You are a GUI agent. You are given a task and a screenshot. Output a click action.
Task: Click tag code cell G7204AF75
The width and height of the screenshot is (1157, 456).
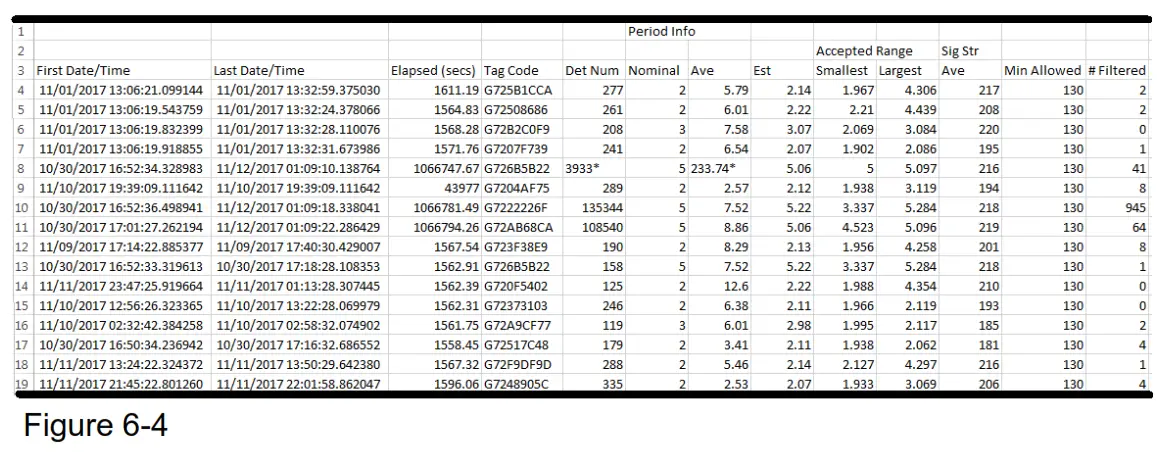tap(522, 187)
